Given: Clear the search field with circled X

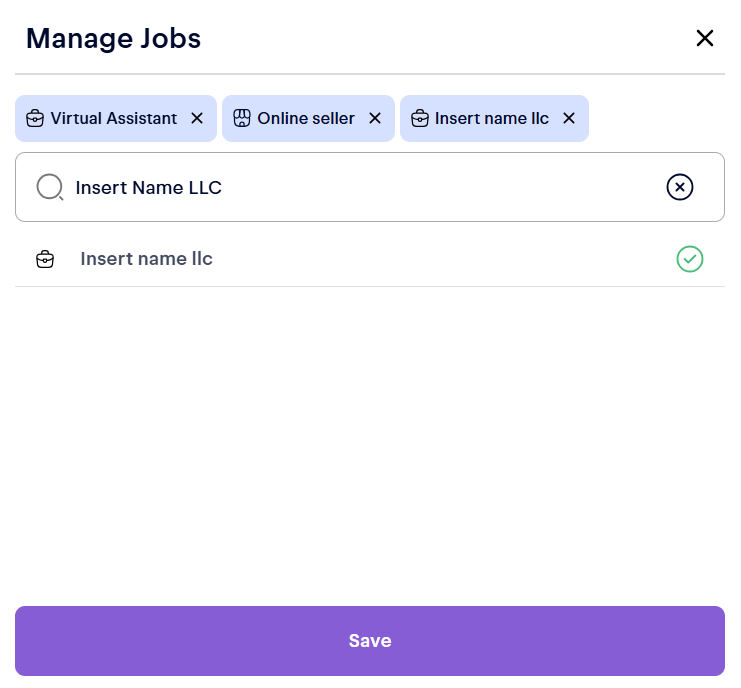Looking at the screenshot, I should click(x=679, y=187).
